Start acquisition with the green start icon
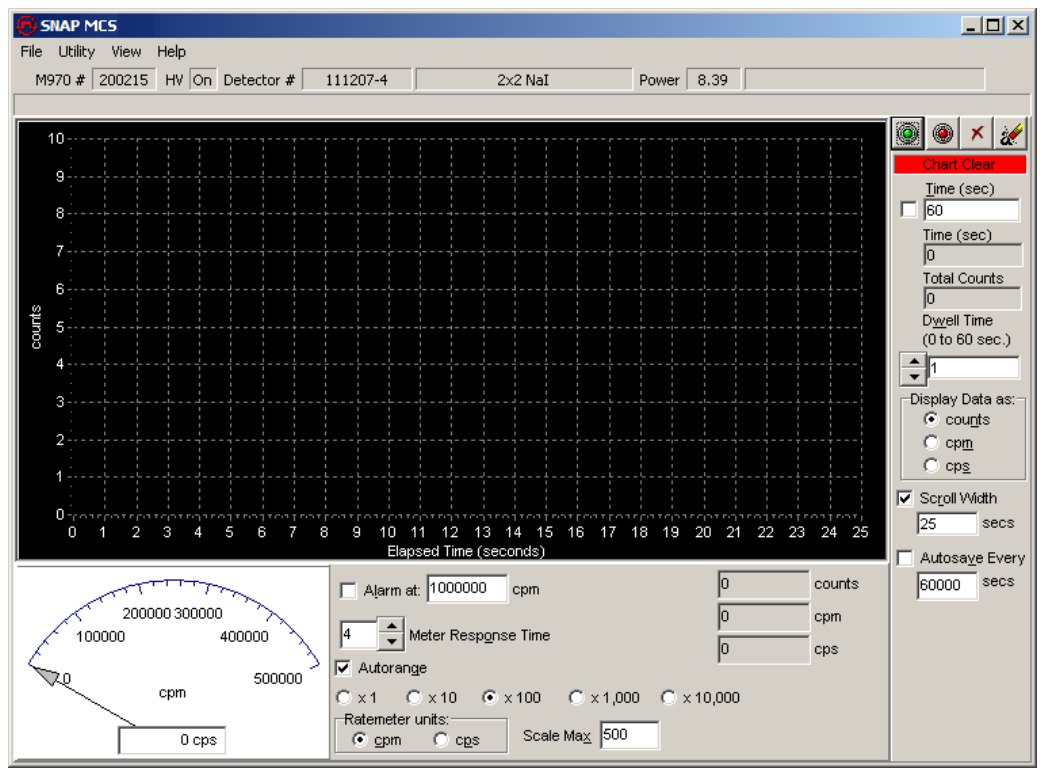Image resolution: width=1045 pixels, height=776 pixels. click(907, 134)
